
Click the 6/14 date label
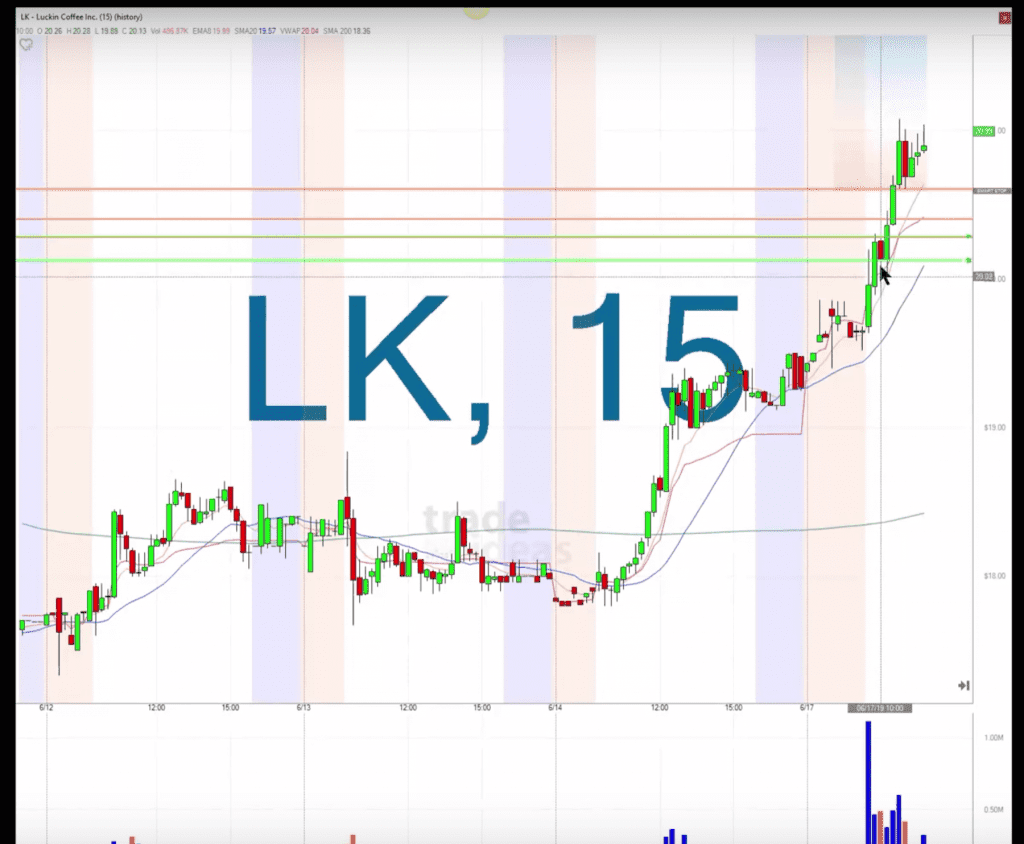click(x=555, y=707)
